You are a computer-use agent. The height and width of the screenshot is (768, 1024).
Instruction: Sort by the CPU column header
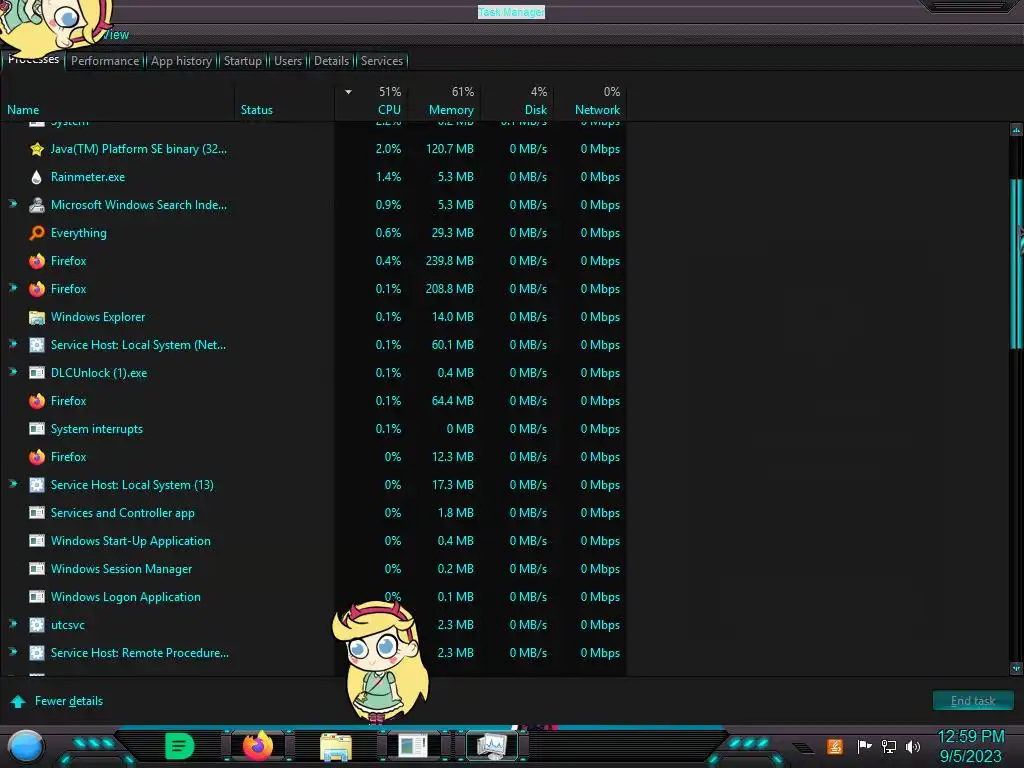tap(389, 110)
